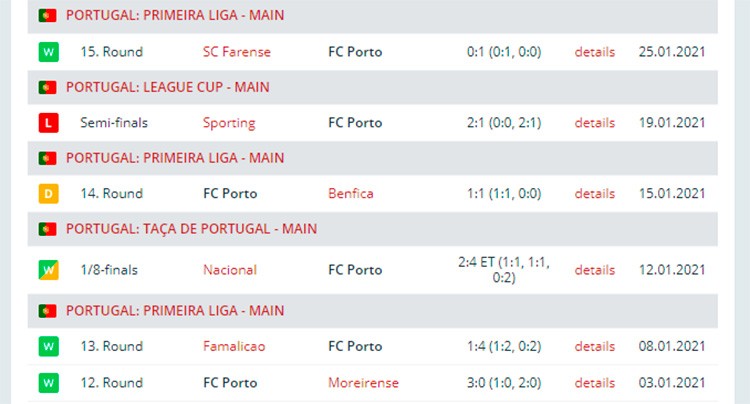Open Portugal: Taça de Portugal - Main heading

click(191, 229)
